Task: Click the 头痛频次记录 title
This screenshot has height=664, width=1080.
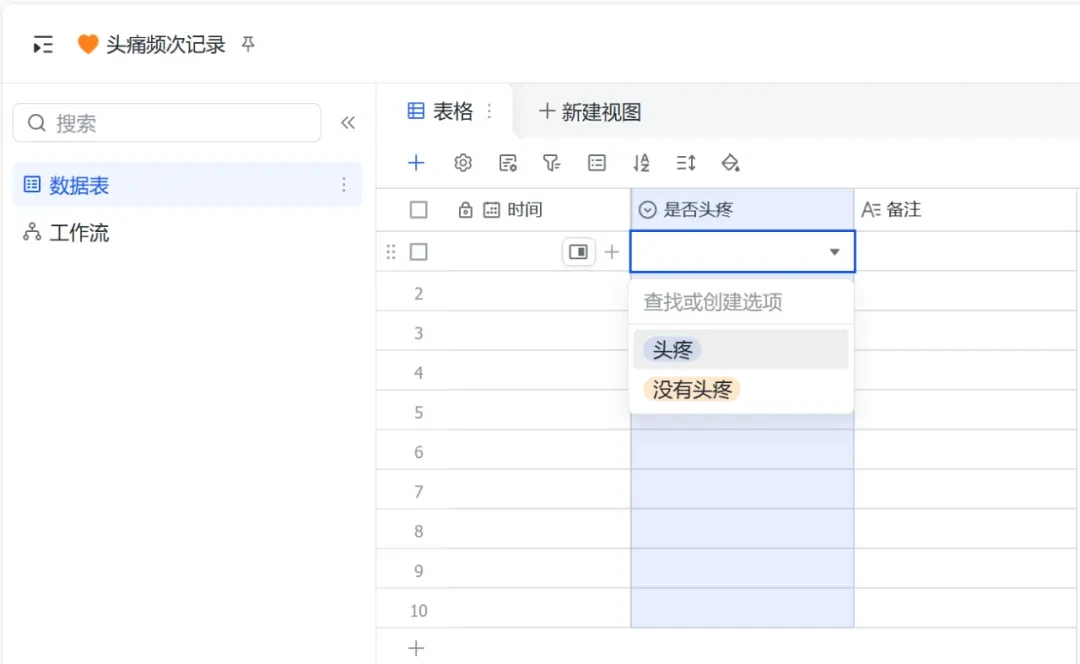Action: coord(165,44)
